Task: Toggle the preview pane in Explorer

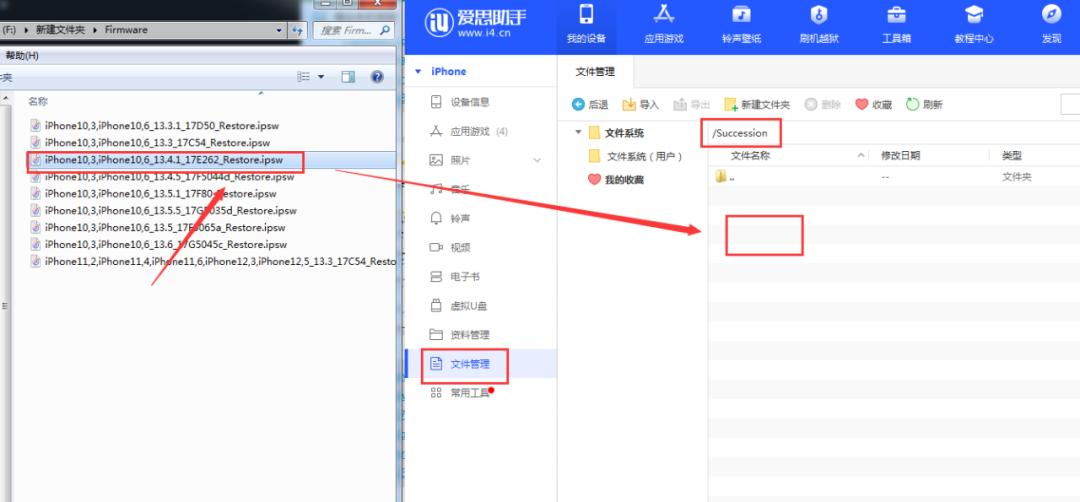Action: coord(349,77)
